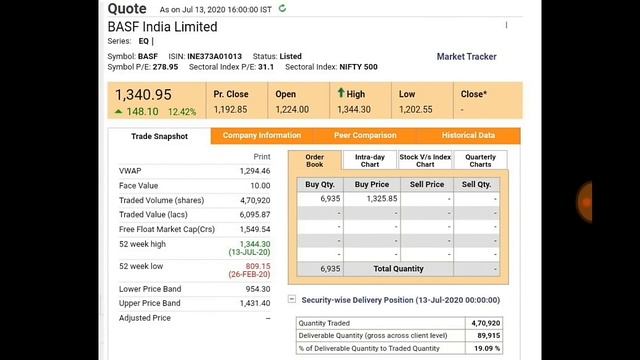This screenshot has width=640, height=360.
Task: Click the 52 week low value 809.15
Action: (258, 266)
